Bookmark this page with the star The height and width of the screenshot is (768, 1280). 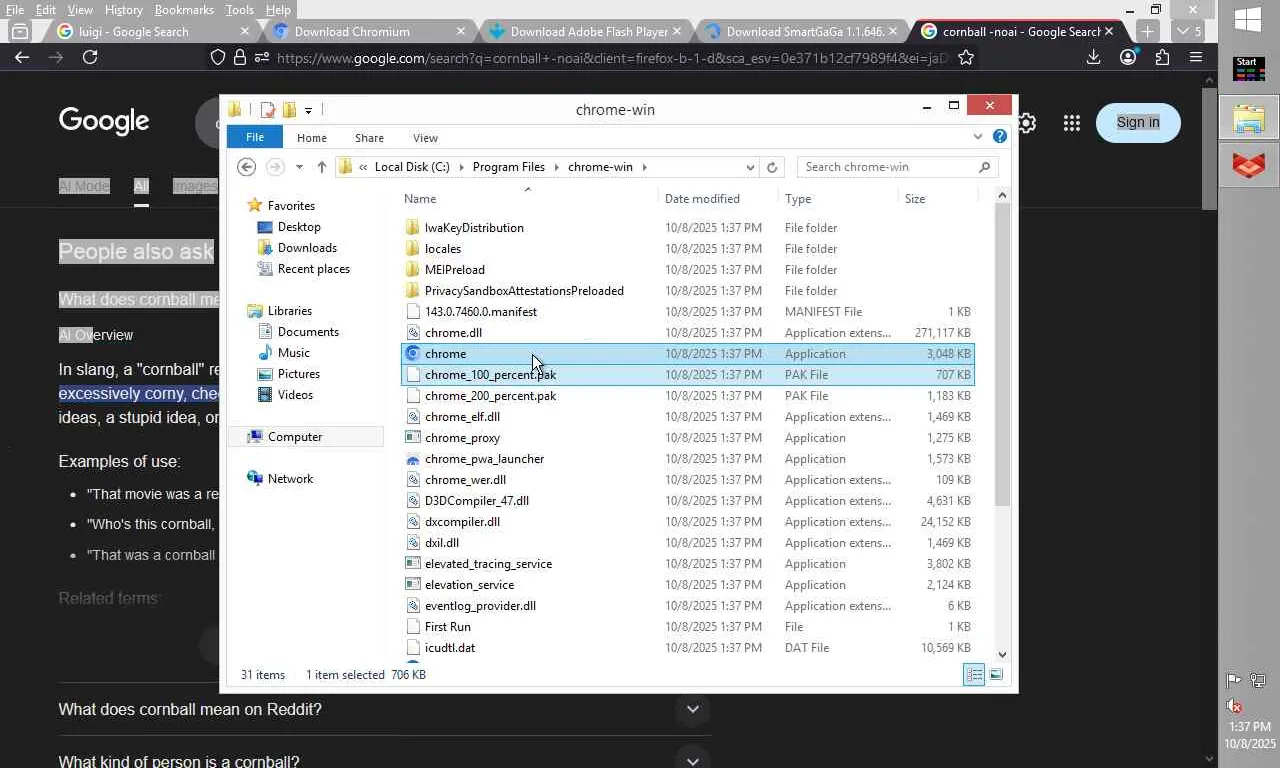click(966, 57)
